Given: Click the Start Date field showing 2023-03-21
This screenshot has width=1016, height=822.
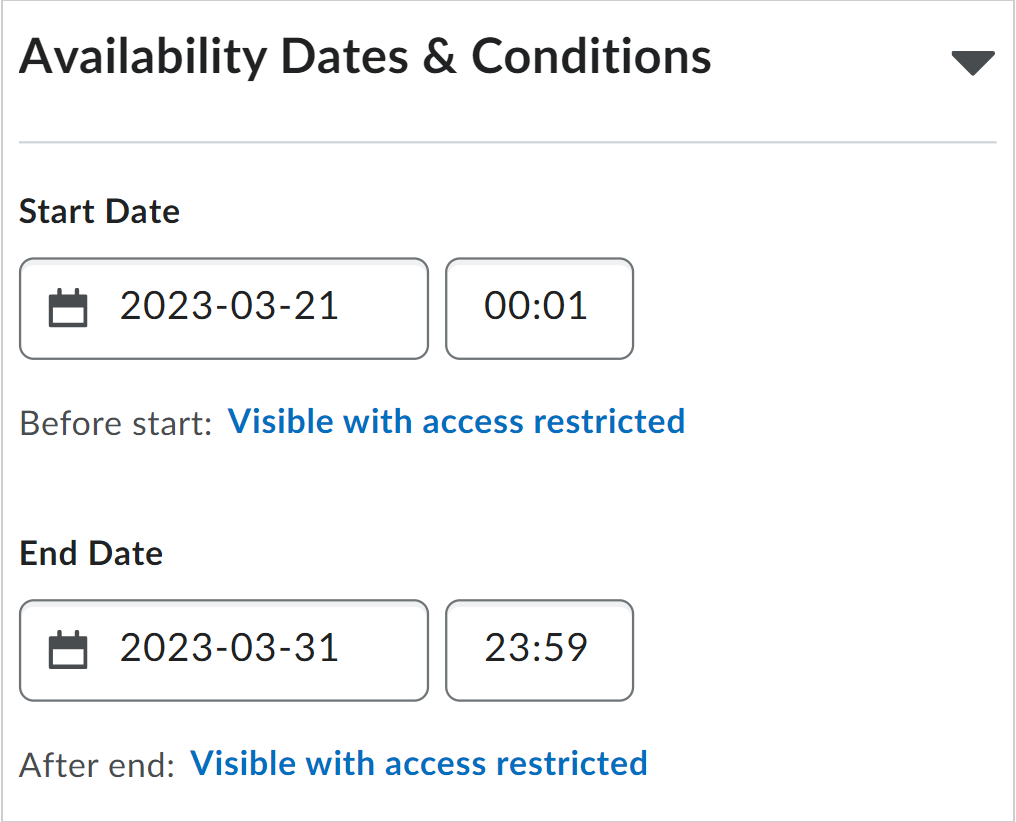Looking at the screenshot, I should (229, 307).
